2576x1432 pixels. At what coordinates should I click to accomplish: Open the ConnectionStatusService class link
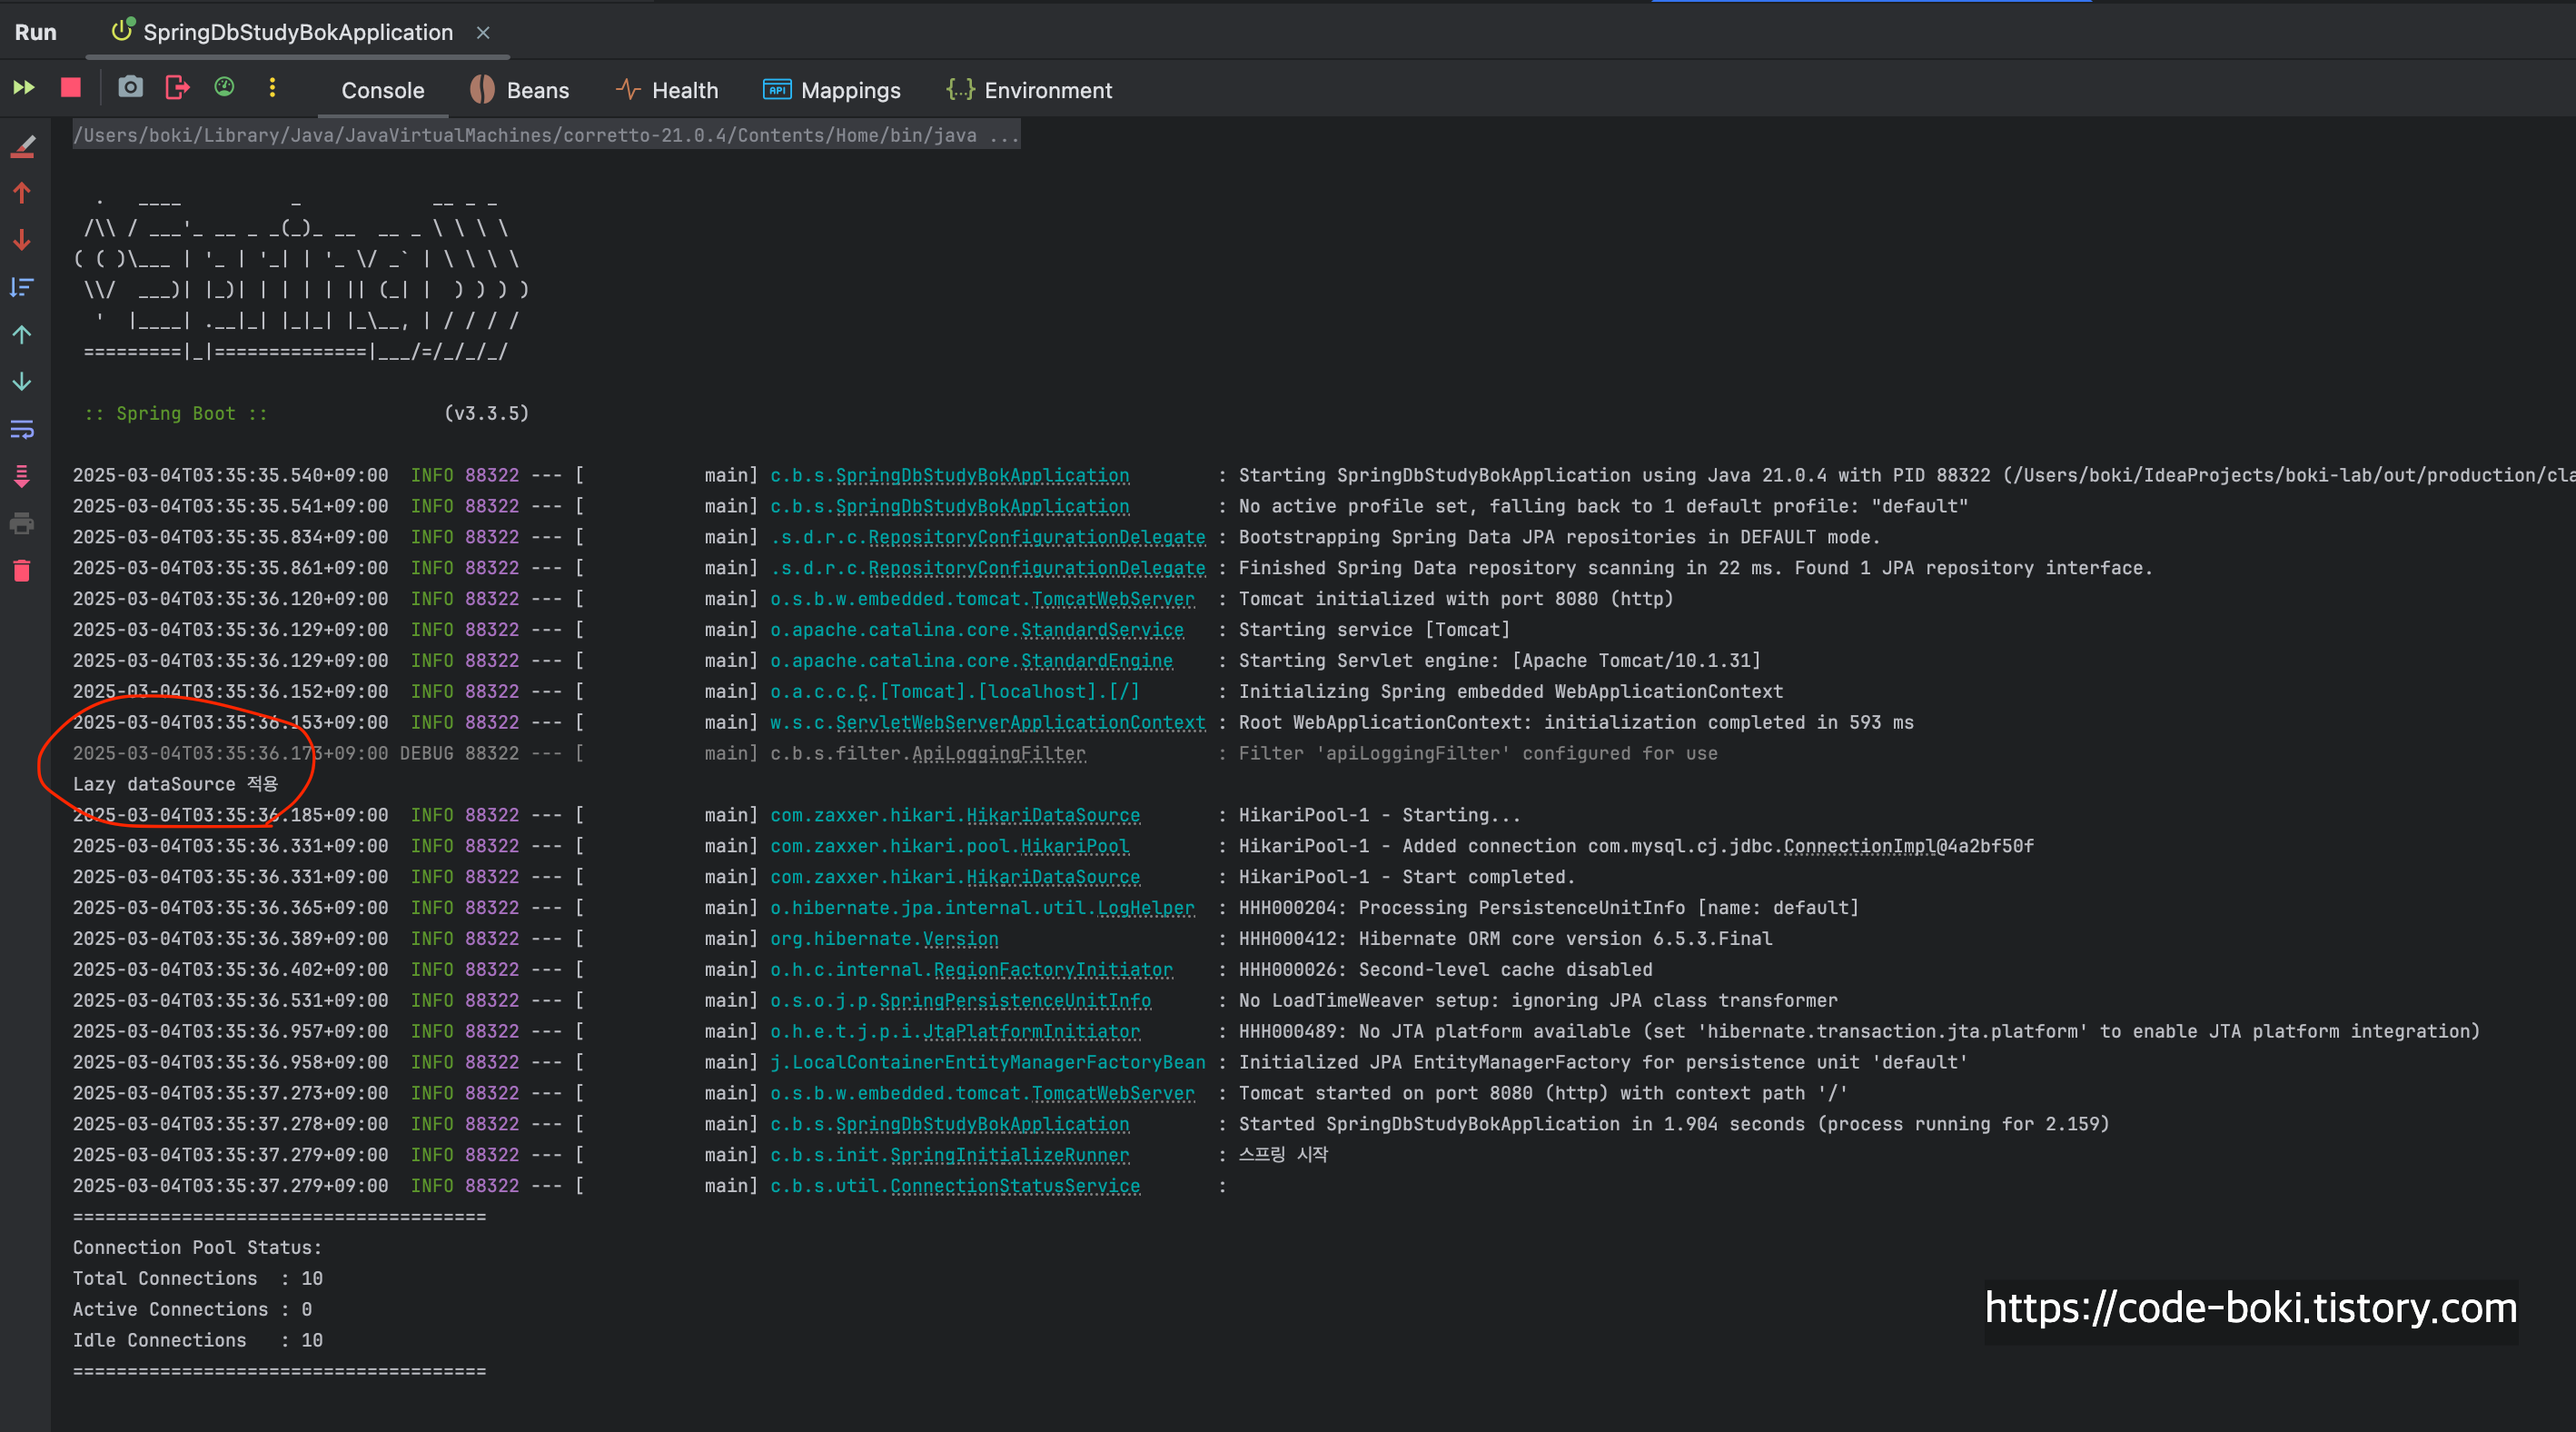[x=1014, y=1186]
